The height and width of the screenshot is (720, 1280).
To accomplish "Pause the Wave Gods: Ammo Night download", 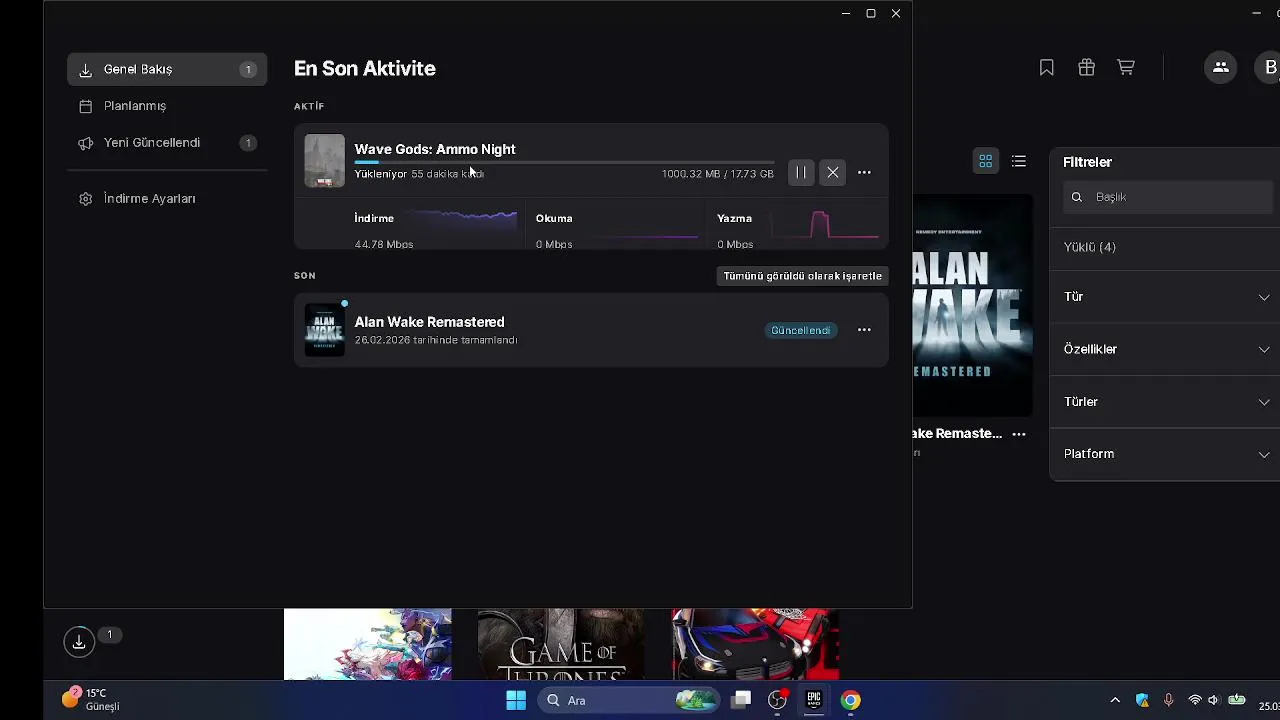I will [x=801, y=173].
